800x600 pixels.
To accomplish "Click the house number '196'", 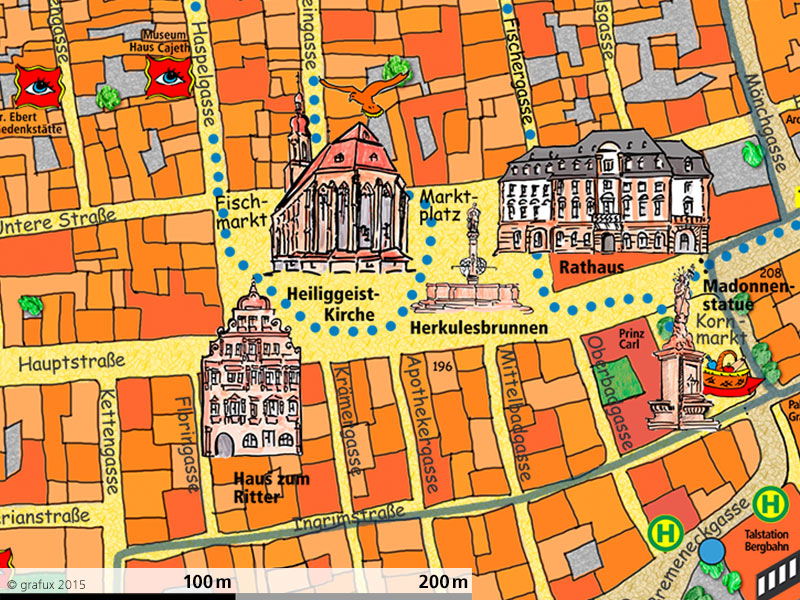I will coord(442,366).
